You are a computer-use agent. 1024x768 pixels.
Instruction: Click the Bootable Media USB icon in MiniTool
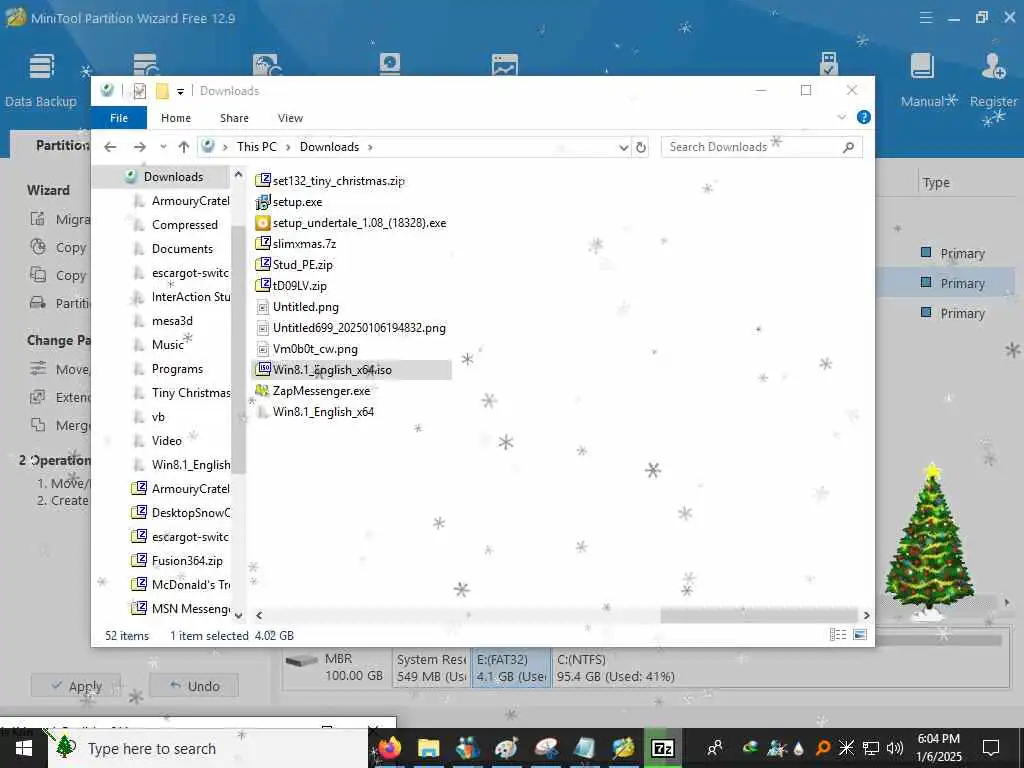828,64
